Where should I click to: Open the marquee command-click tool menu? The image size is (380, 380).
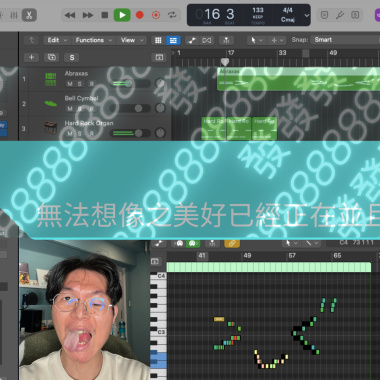pyautogui.click(x=277, y=40)
